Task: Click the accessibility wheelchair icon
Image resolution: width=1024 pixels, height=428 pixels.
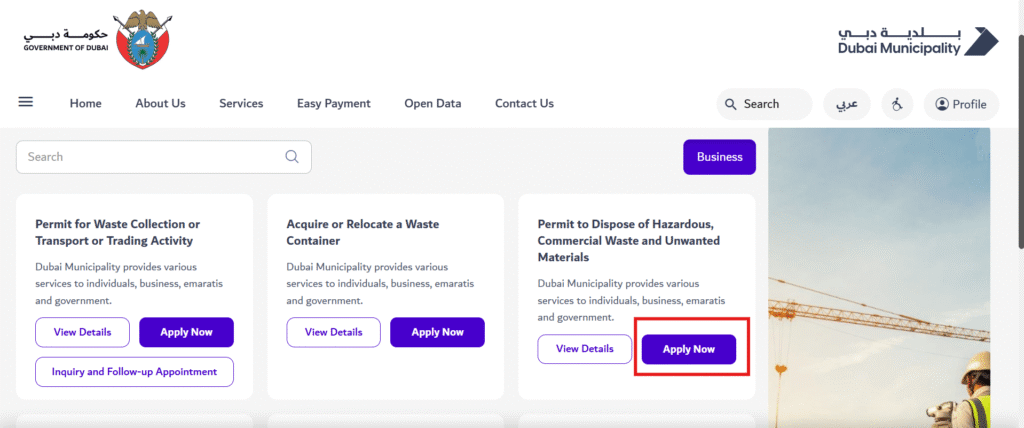Action: coord(898,104)
